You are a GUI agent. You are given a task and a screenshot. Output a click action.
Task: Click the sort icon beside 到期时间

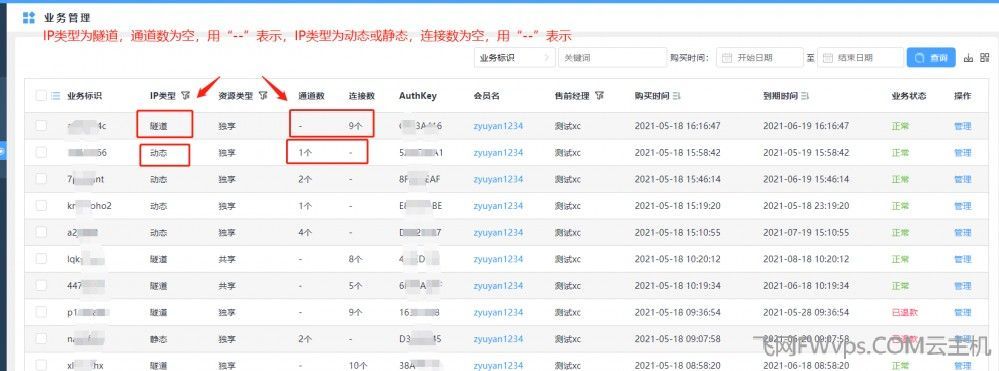tap(805, 96)
